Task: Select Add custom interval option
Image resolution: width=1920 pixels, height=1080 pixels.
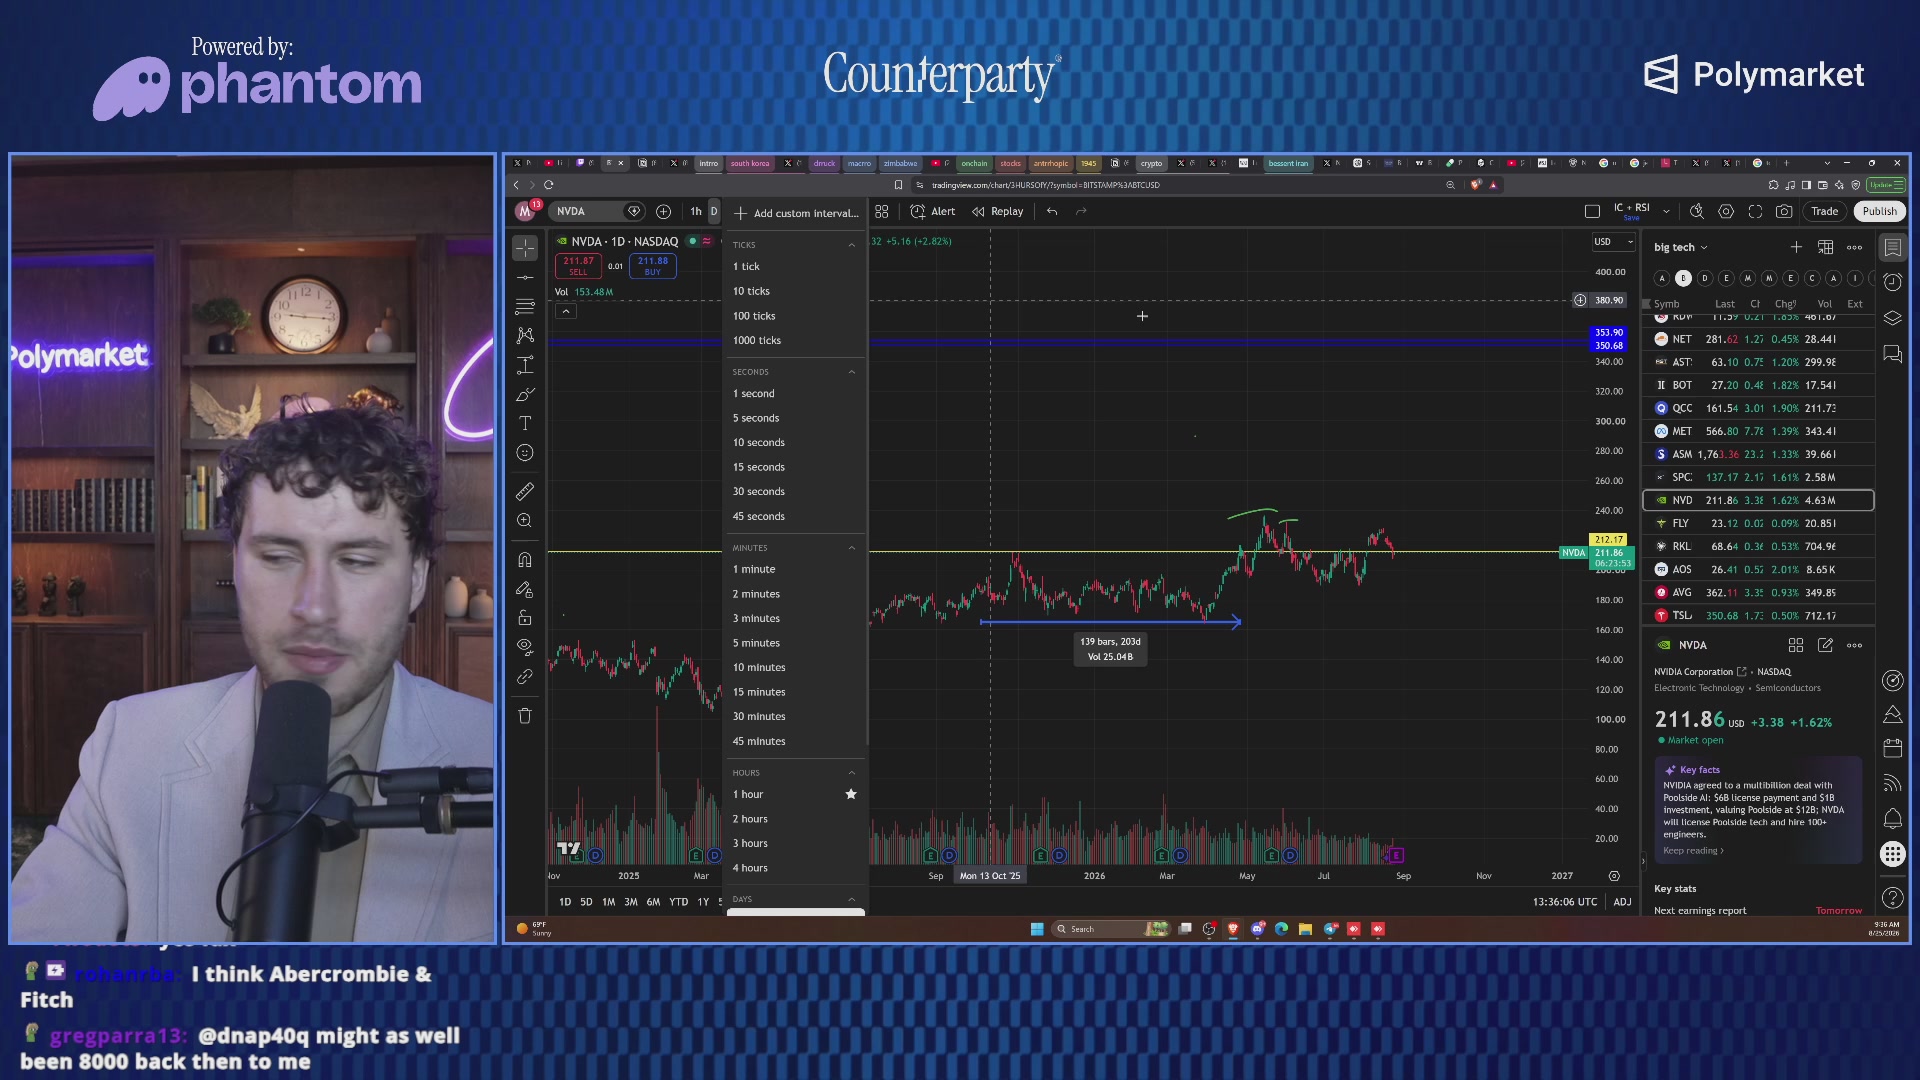Action: [x=796, y=213]
